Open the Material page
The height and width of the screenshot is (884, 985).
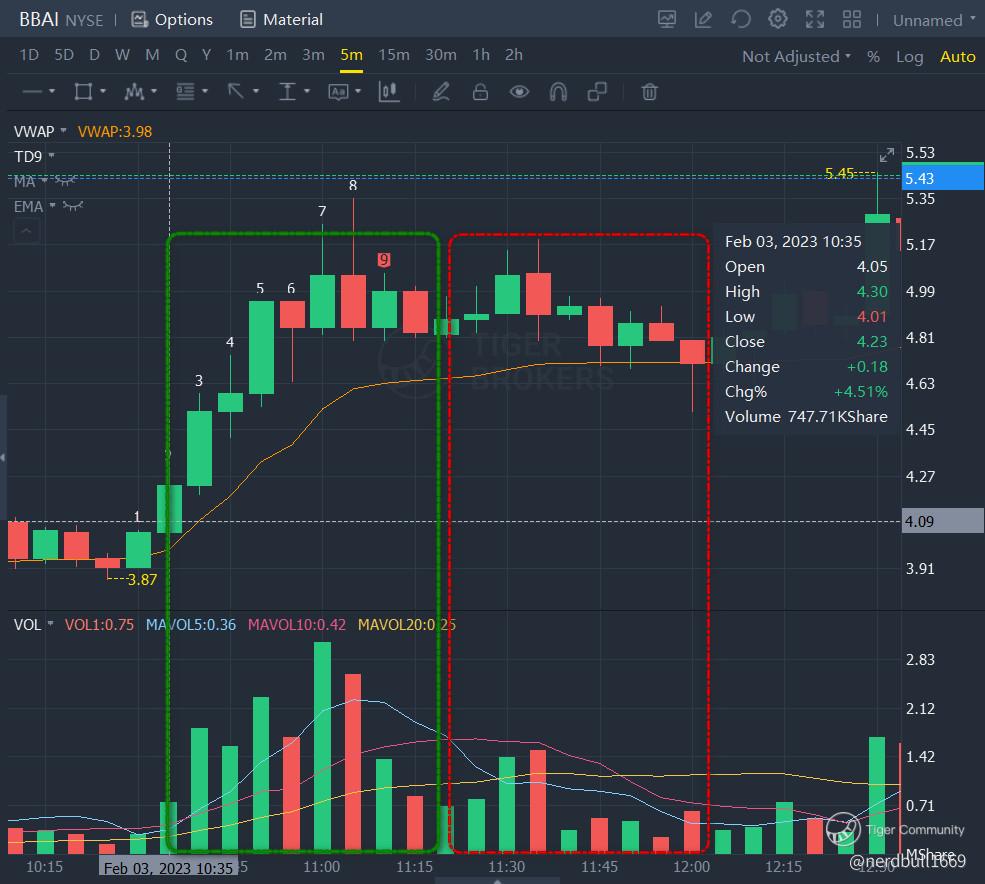point(281,19)
